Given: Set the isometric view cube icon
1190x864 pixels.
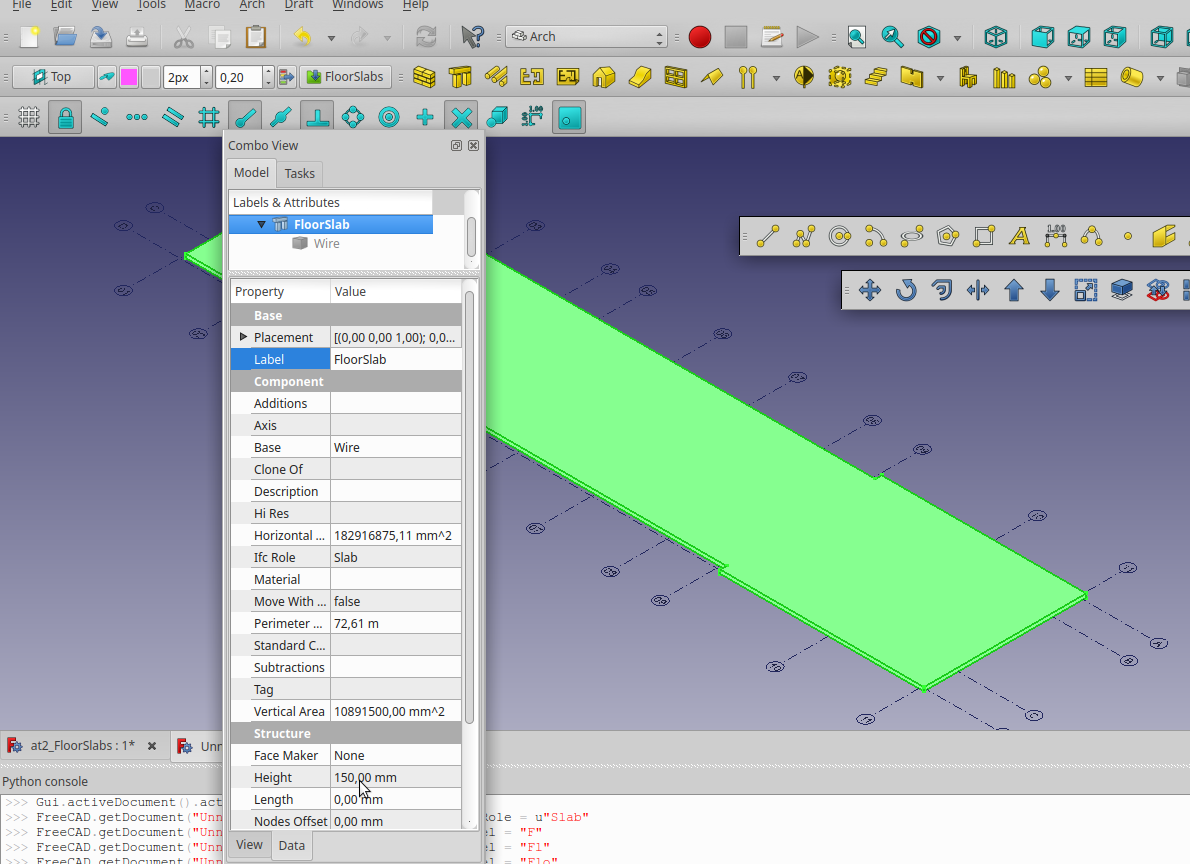Looking at the screenshot, I should [996, 36].
